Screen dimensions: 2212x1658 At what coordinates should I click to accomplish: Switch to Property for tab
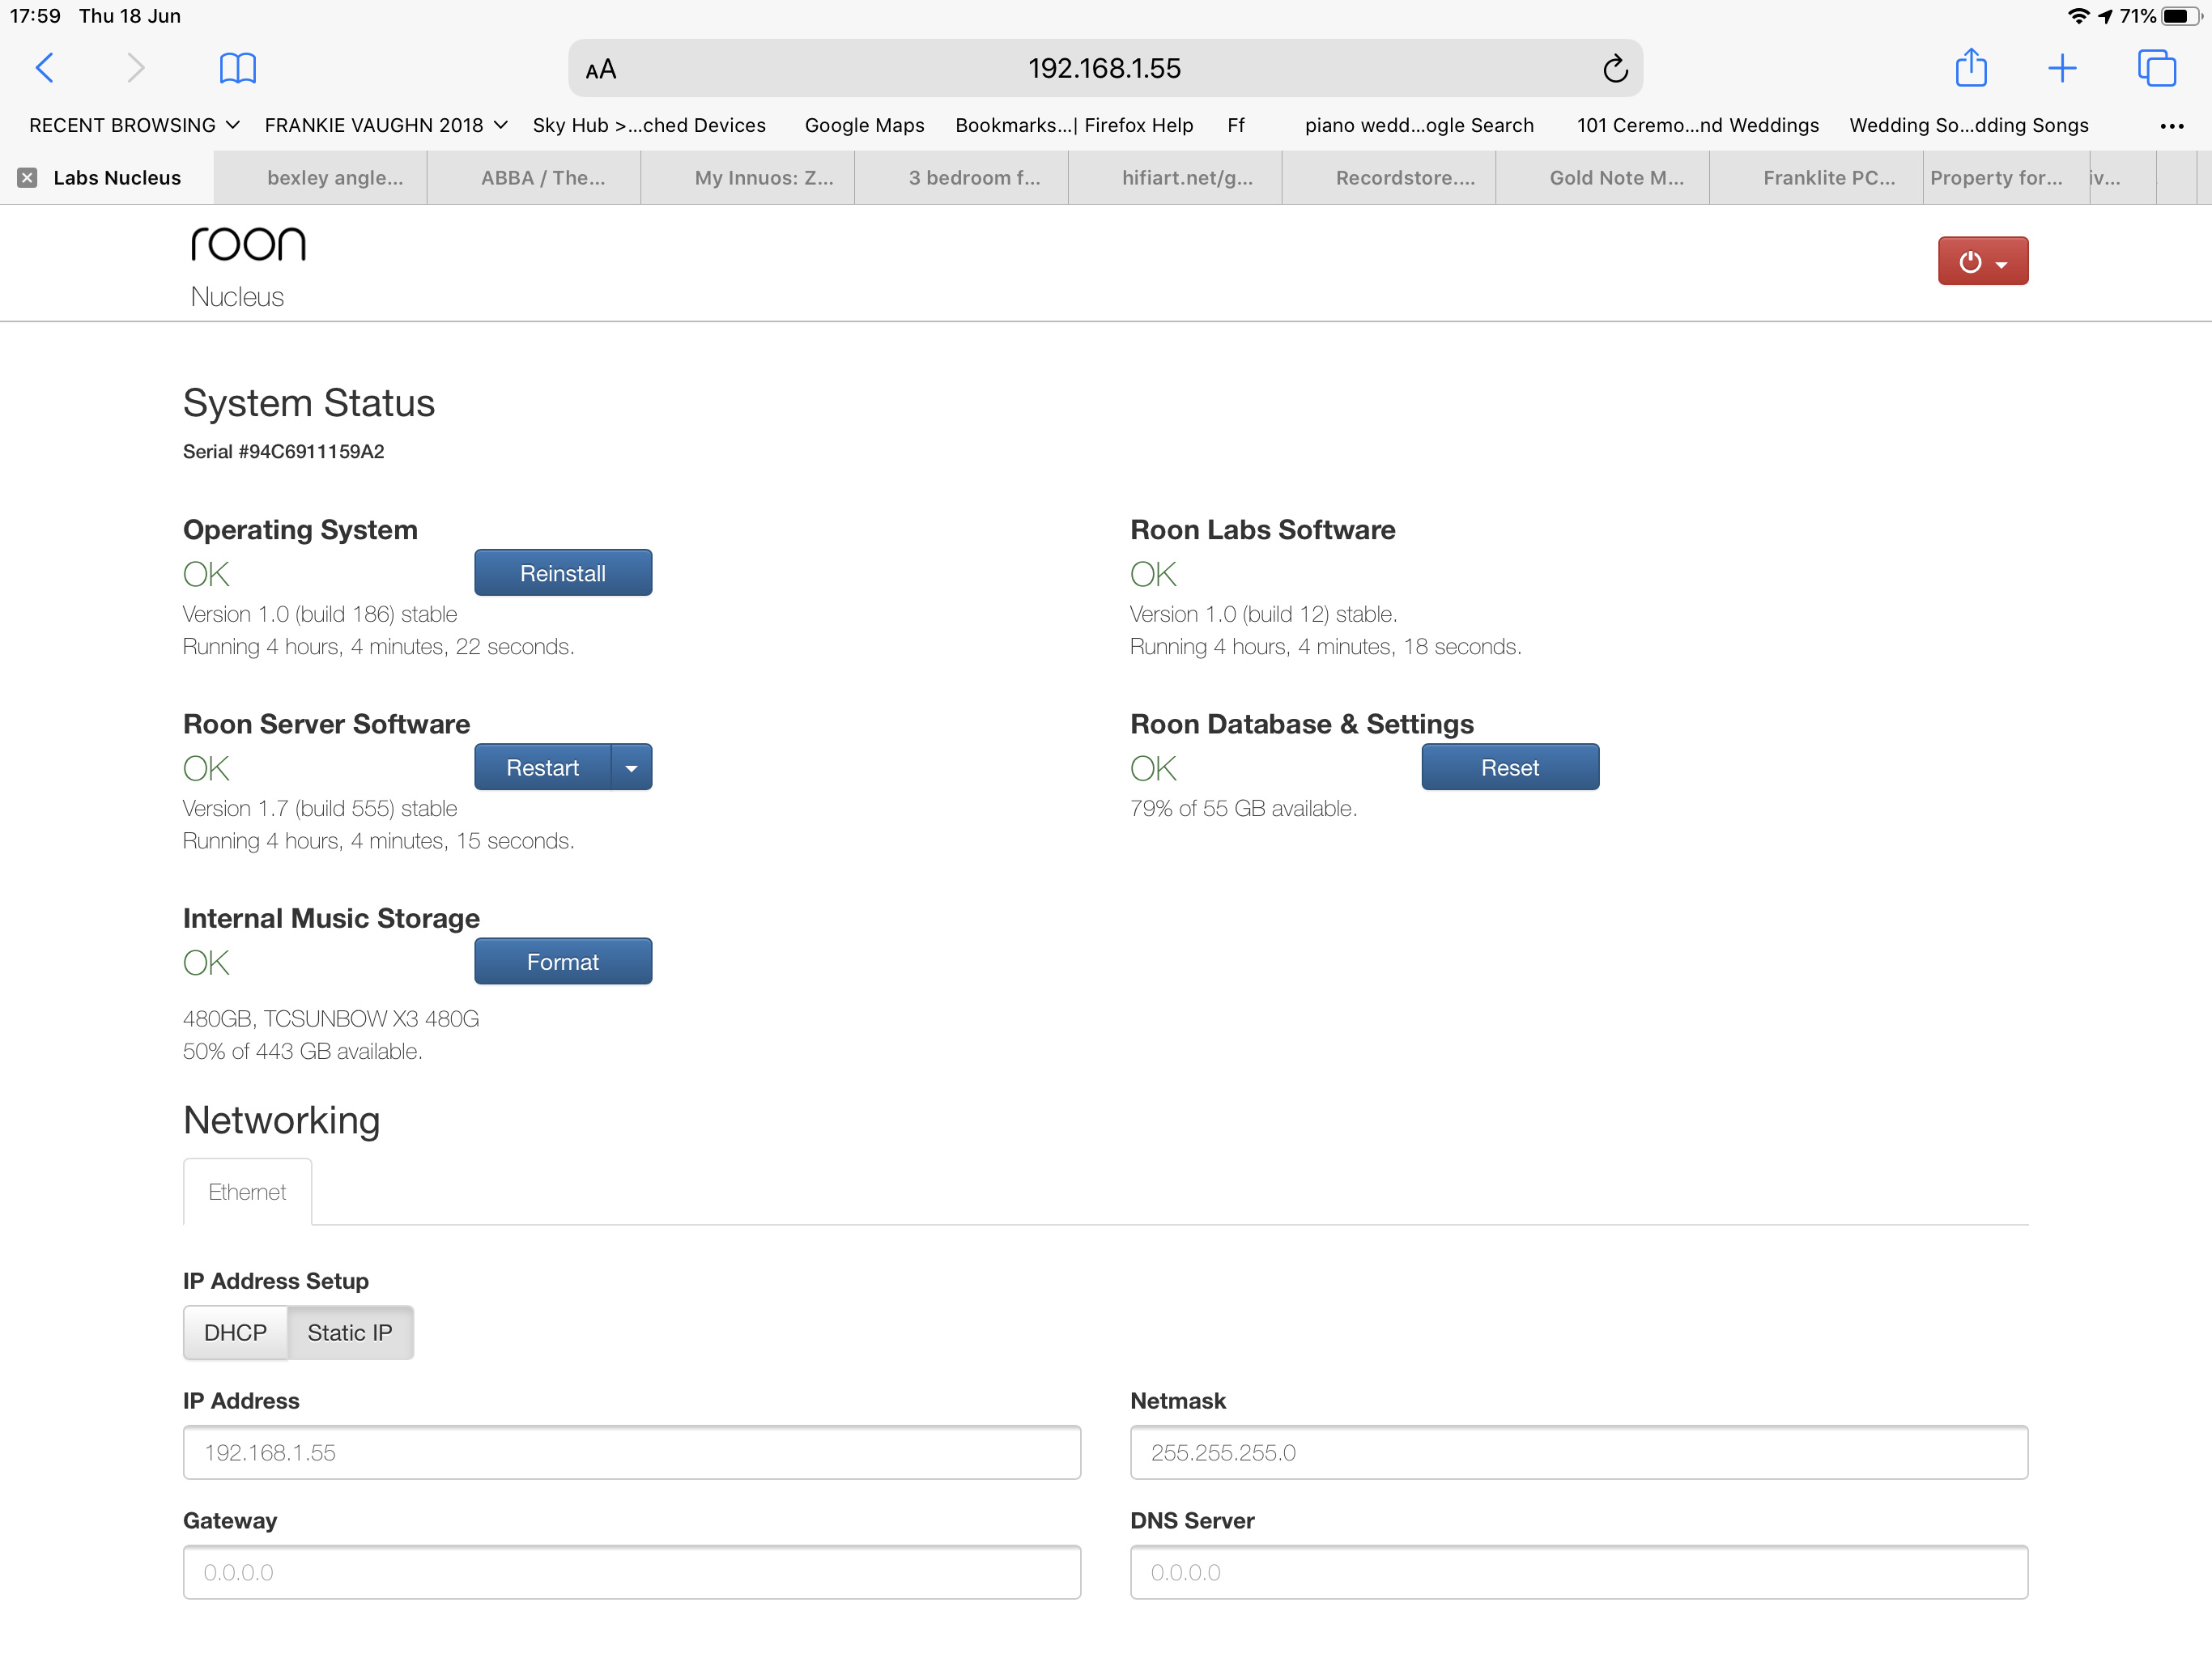2007,177
